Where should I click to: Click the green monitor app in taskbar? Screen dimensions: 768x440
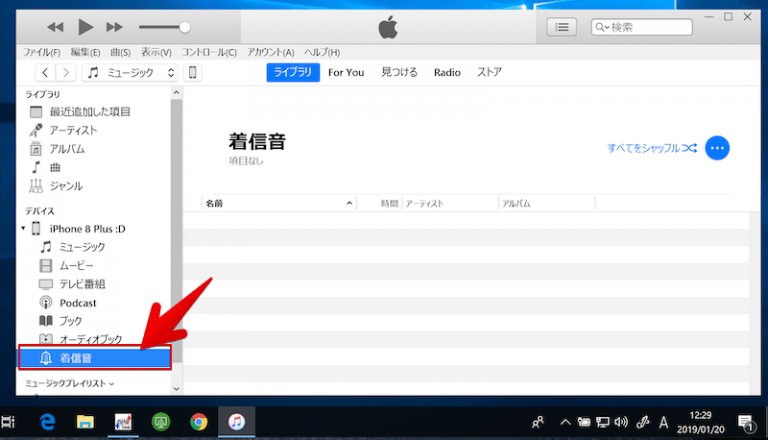click(161, 422)
